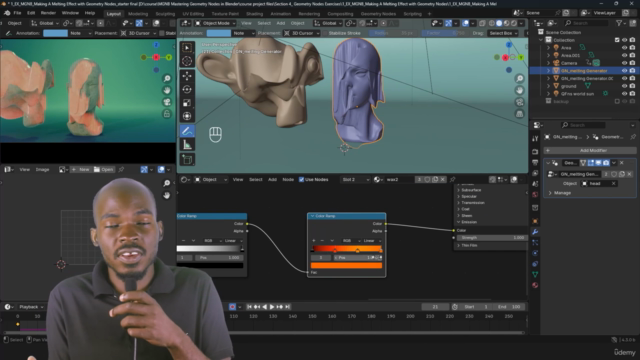Hide GN_melting Generator with eye icon

(x=624, y=71)
